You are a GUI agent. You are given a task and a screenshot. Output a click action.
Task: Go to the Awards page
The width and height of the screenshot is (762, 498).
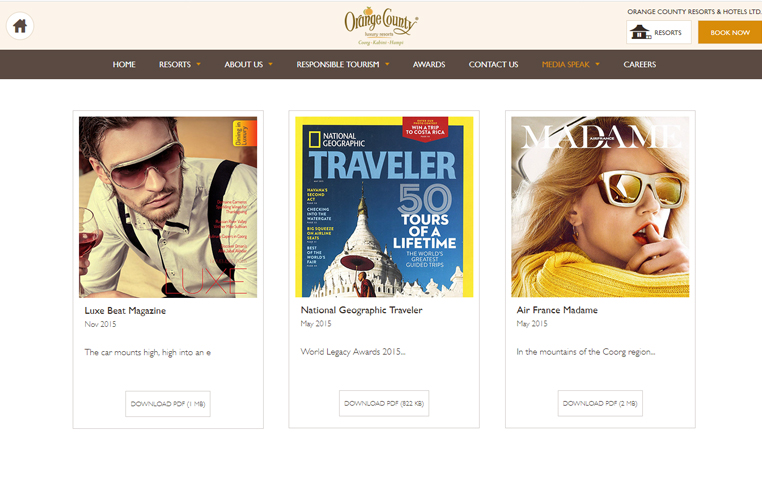tap(429, 64)
